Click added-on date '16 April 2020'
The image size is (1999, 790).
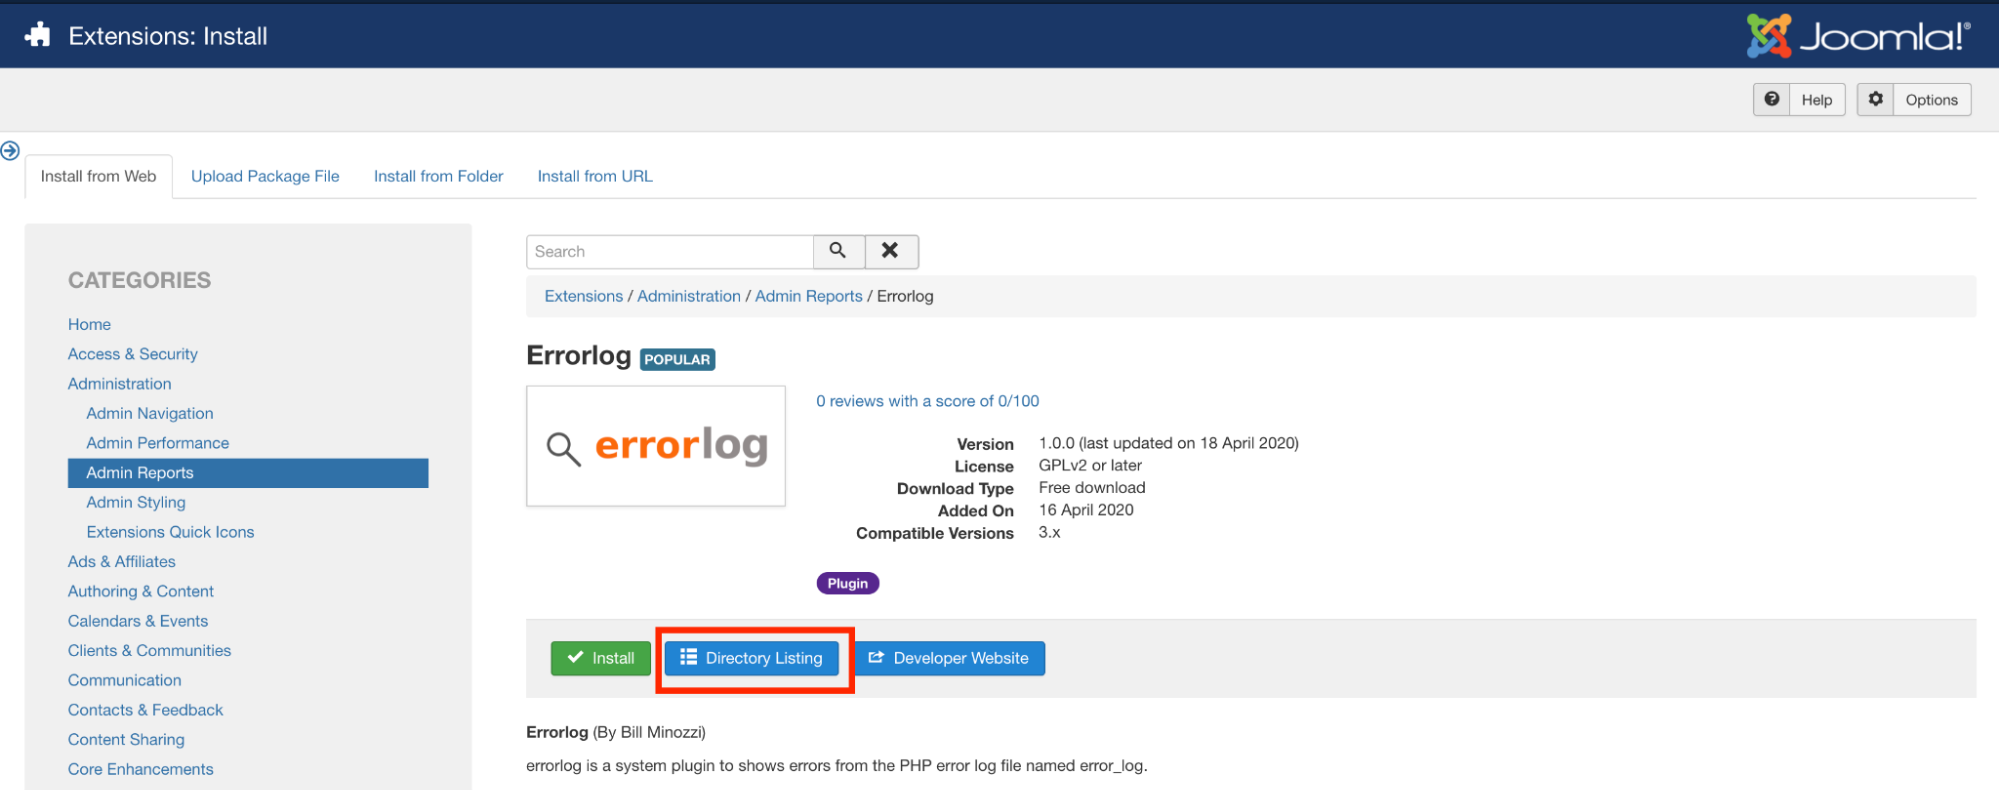pyautogui.click(x=1086, y=510)
